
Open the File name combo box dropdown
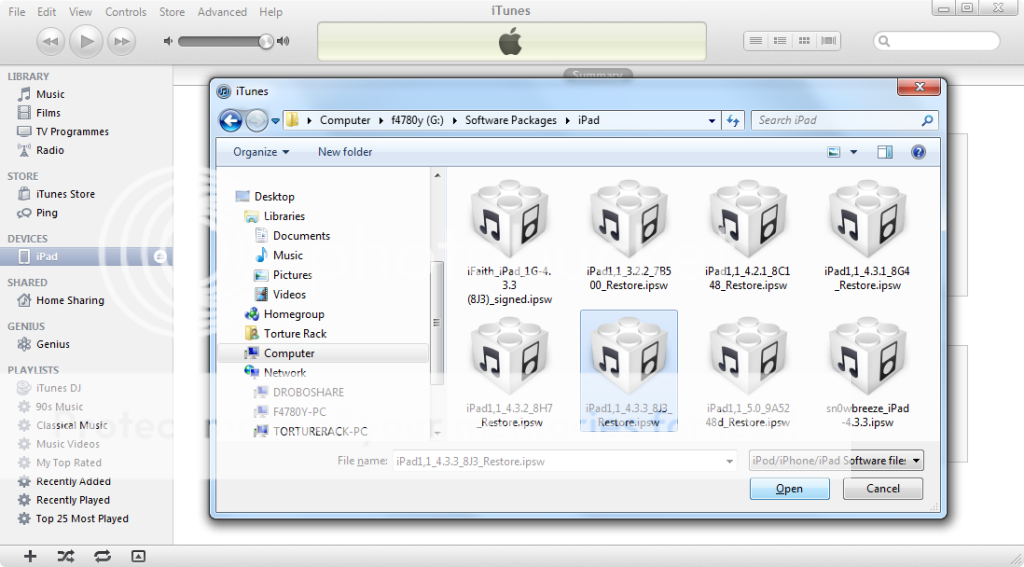(729, 461)
